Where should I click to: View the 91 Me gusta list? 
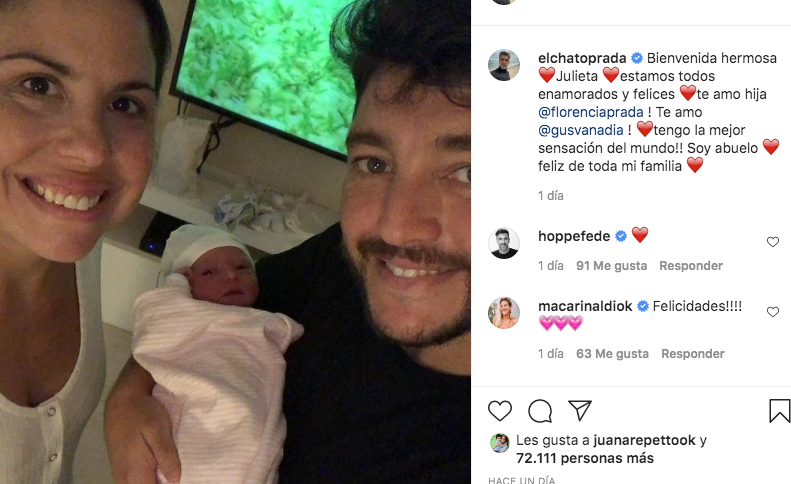click(x=611, y=265)
